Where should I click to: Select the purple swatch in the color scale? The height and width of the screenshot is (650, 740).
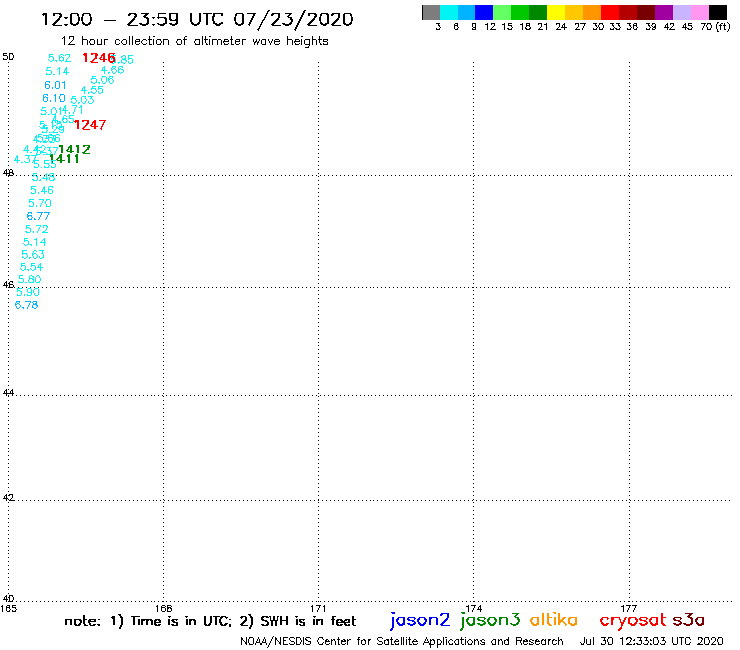(x=664, y=12)
